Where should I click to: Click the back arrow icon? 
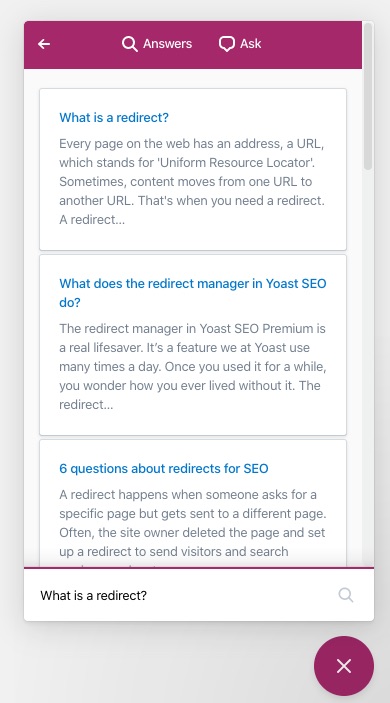tap(44, 44)
